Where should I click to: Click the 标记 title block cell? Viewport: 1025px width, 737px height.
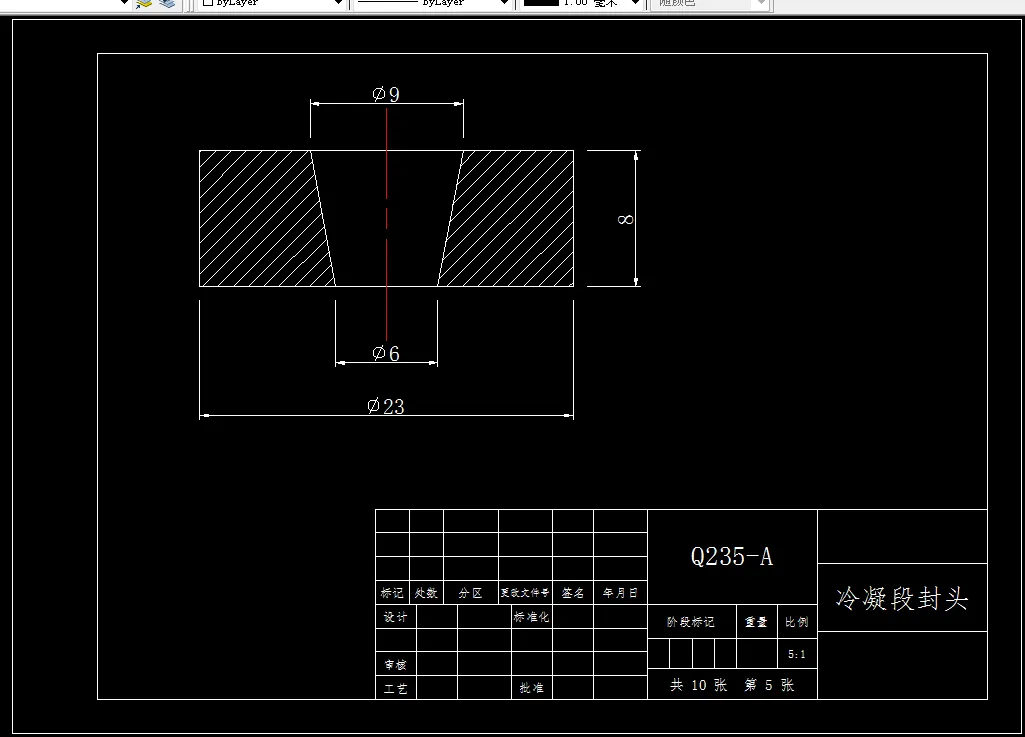pyautogui.click(x=392, y=593)
